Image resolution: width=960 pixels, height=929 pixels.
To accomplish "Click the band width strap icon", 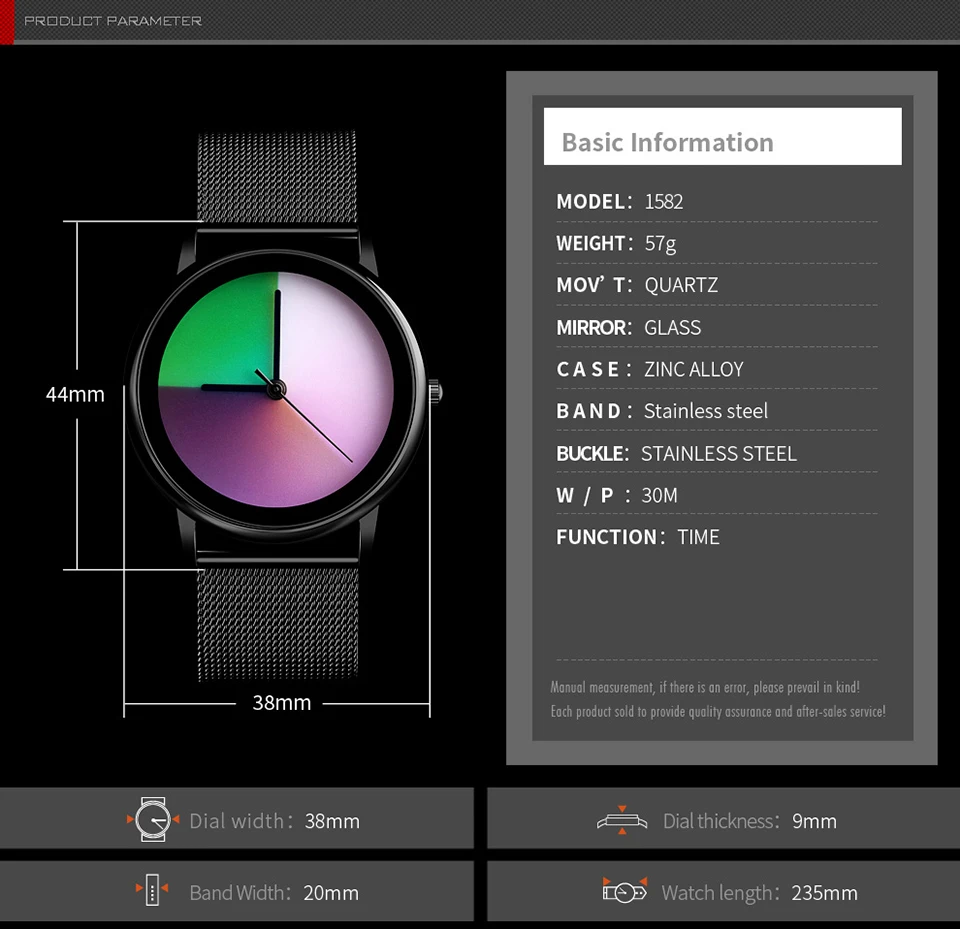I will (152, 889).
